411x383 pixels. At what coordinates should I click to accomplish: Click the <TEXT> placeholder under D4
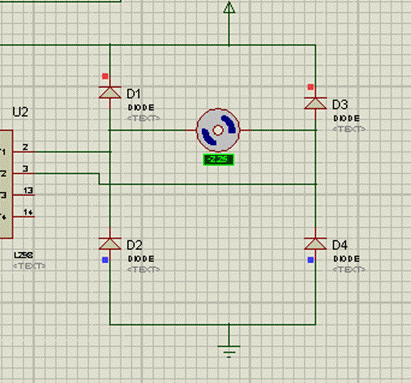pyautogui.click(x=349, y=269)
